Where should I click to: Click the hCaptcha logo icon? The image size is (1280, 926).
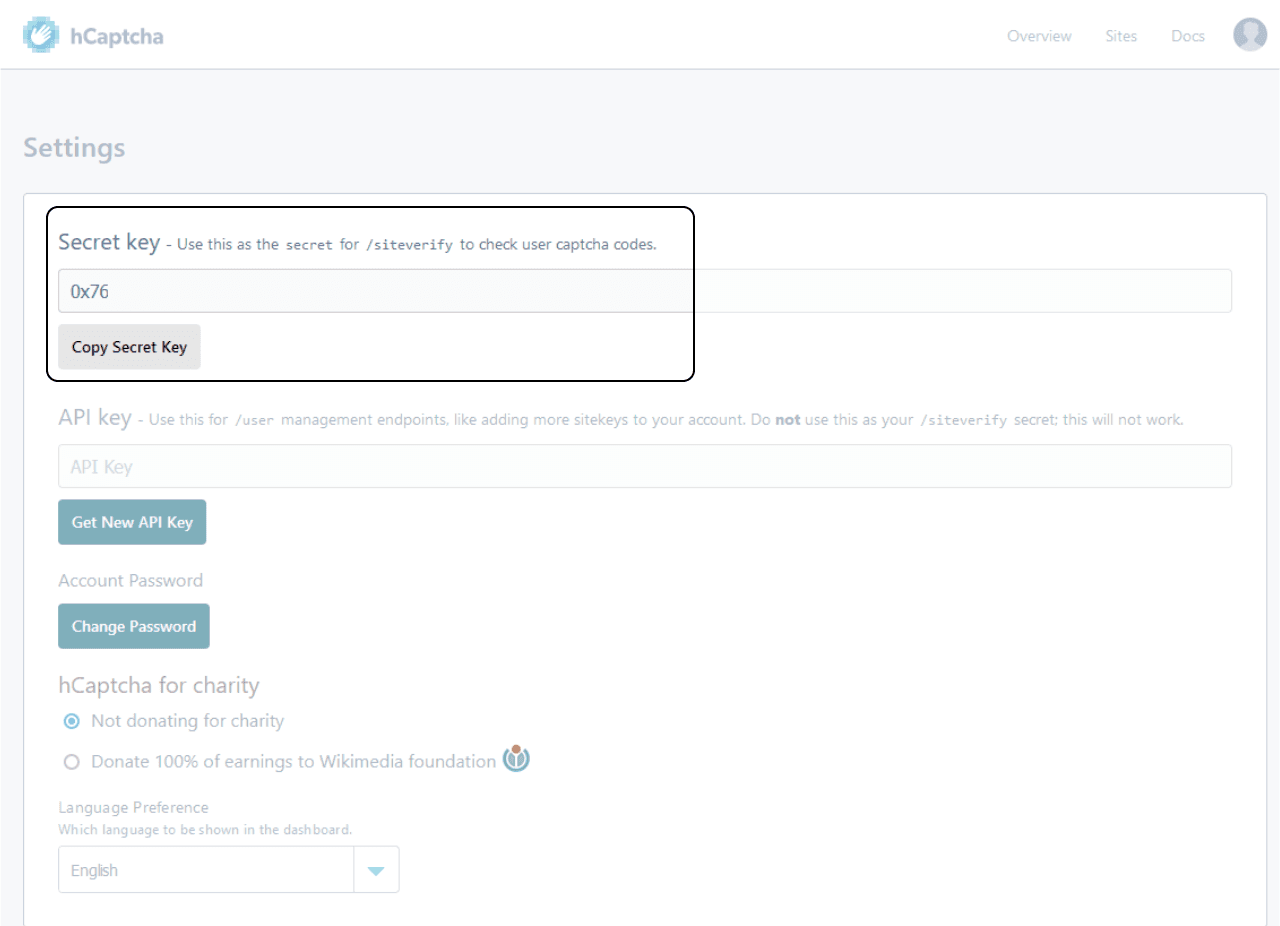(40, 34)
